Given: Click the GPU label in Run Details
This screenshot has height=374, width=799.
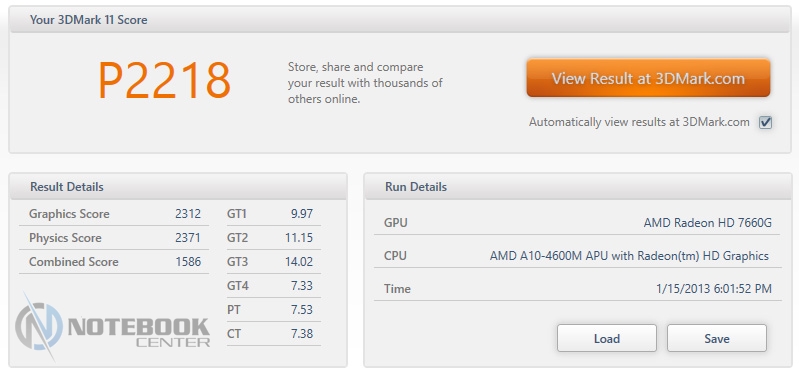Looking at the screenshot, I should 396,223.
